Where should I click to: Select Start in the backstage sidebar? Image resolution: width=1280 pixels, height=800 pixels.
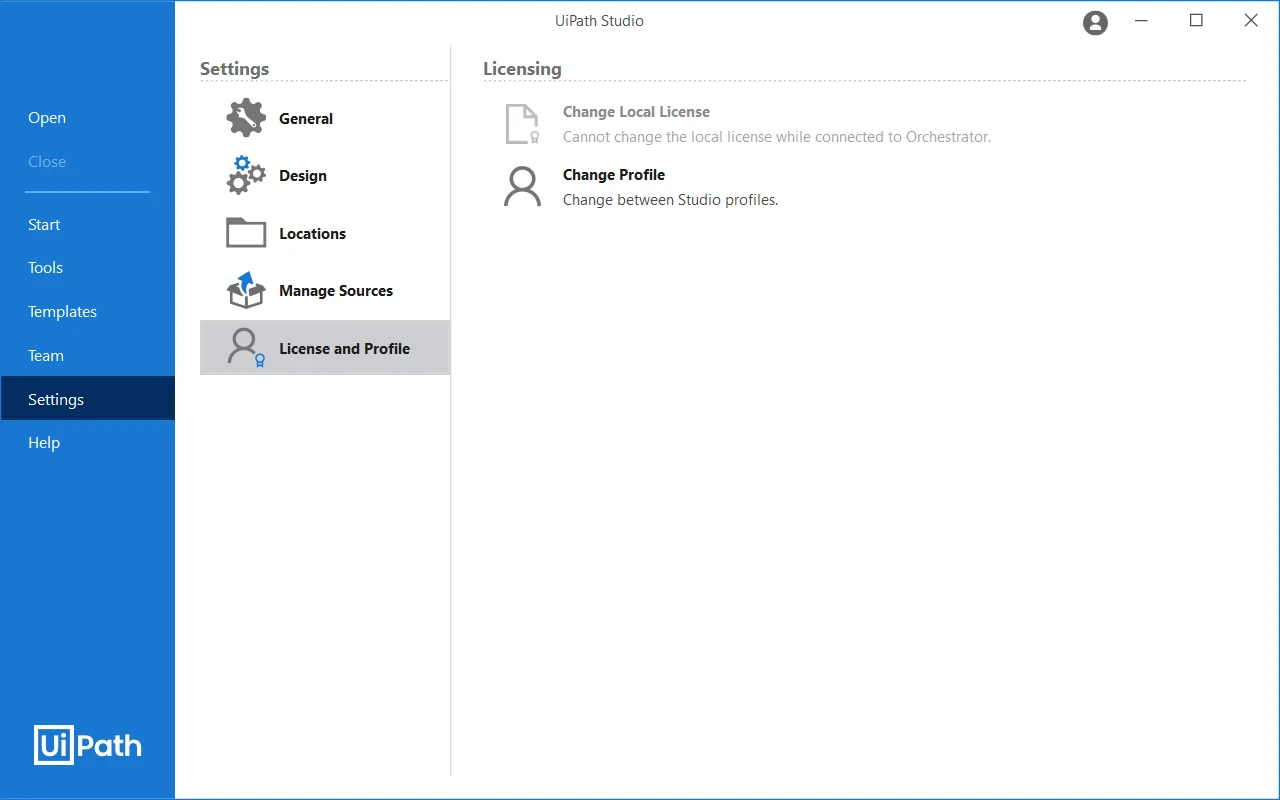(x=87, y=225)
